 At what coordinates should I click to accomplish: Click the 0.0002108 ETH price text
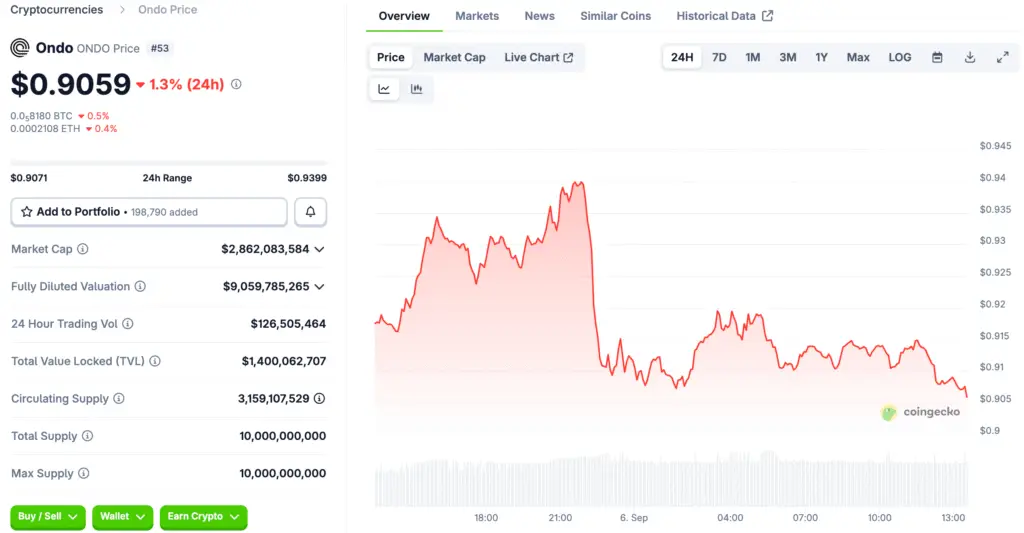click(45, 129)
